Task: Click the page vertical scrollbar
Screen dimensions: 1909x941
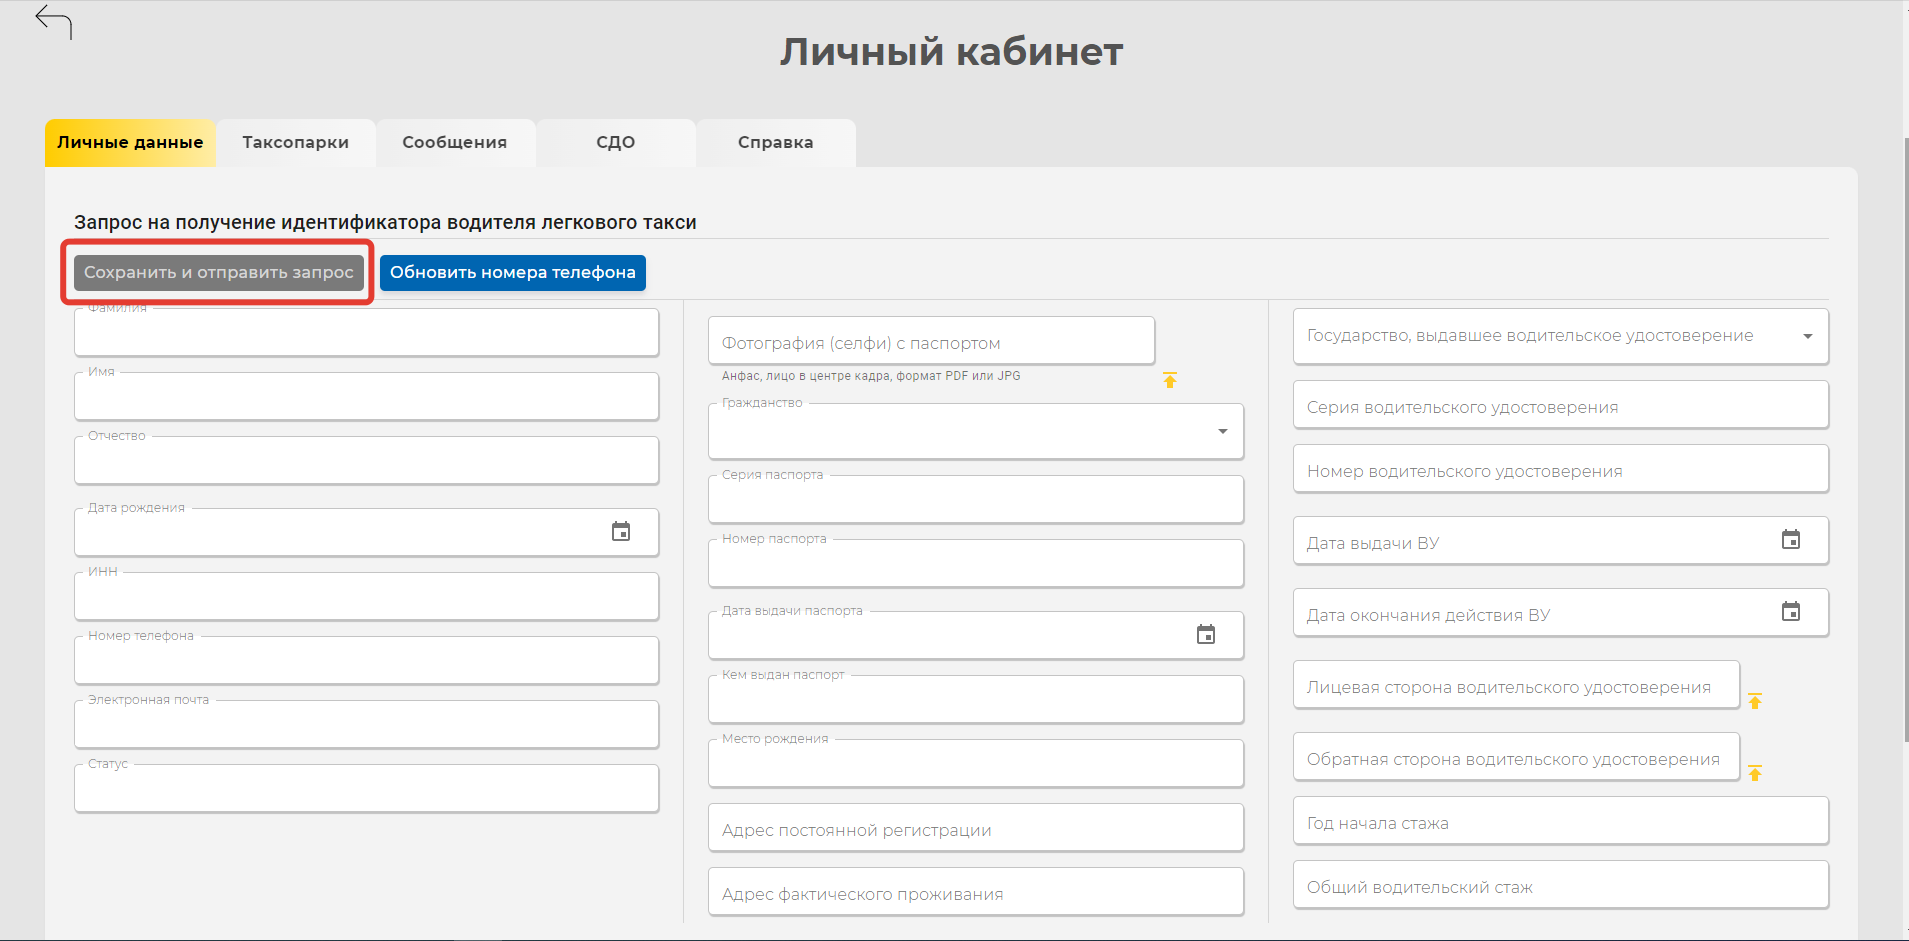Action: tap(1905, 440)
